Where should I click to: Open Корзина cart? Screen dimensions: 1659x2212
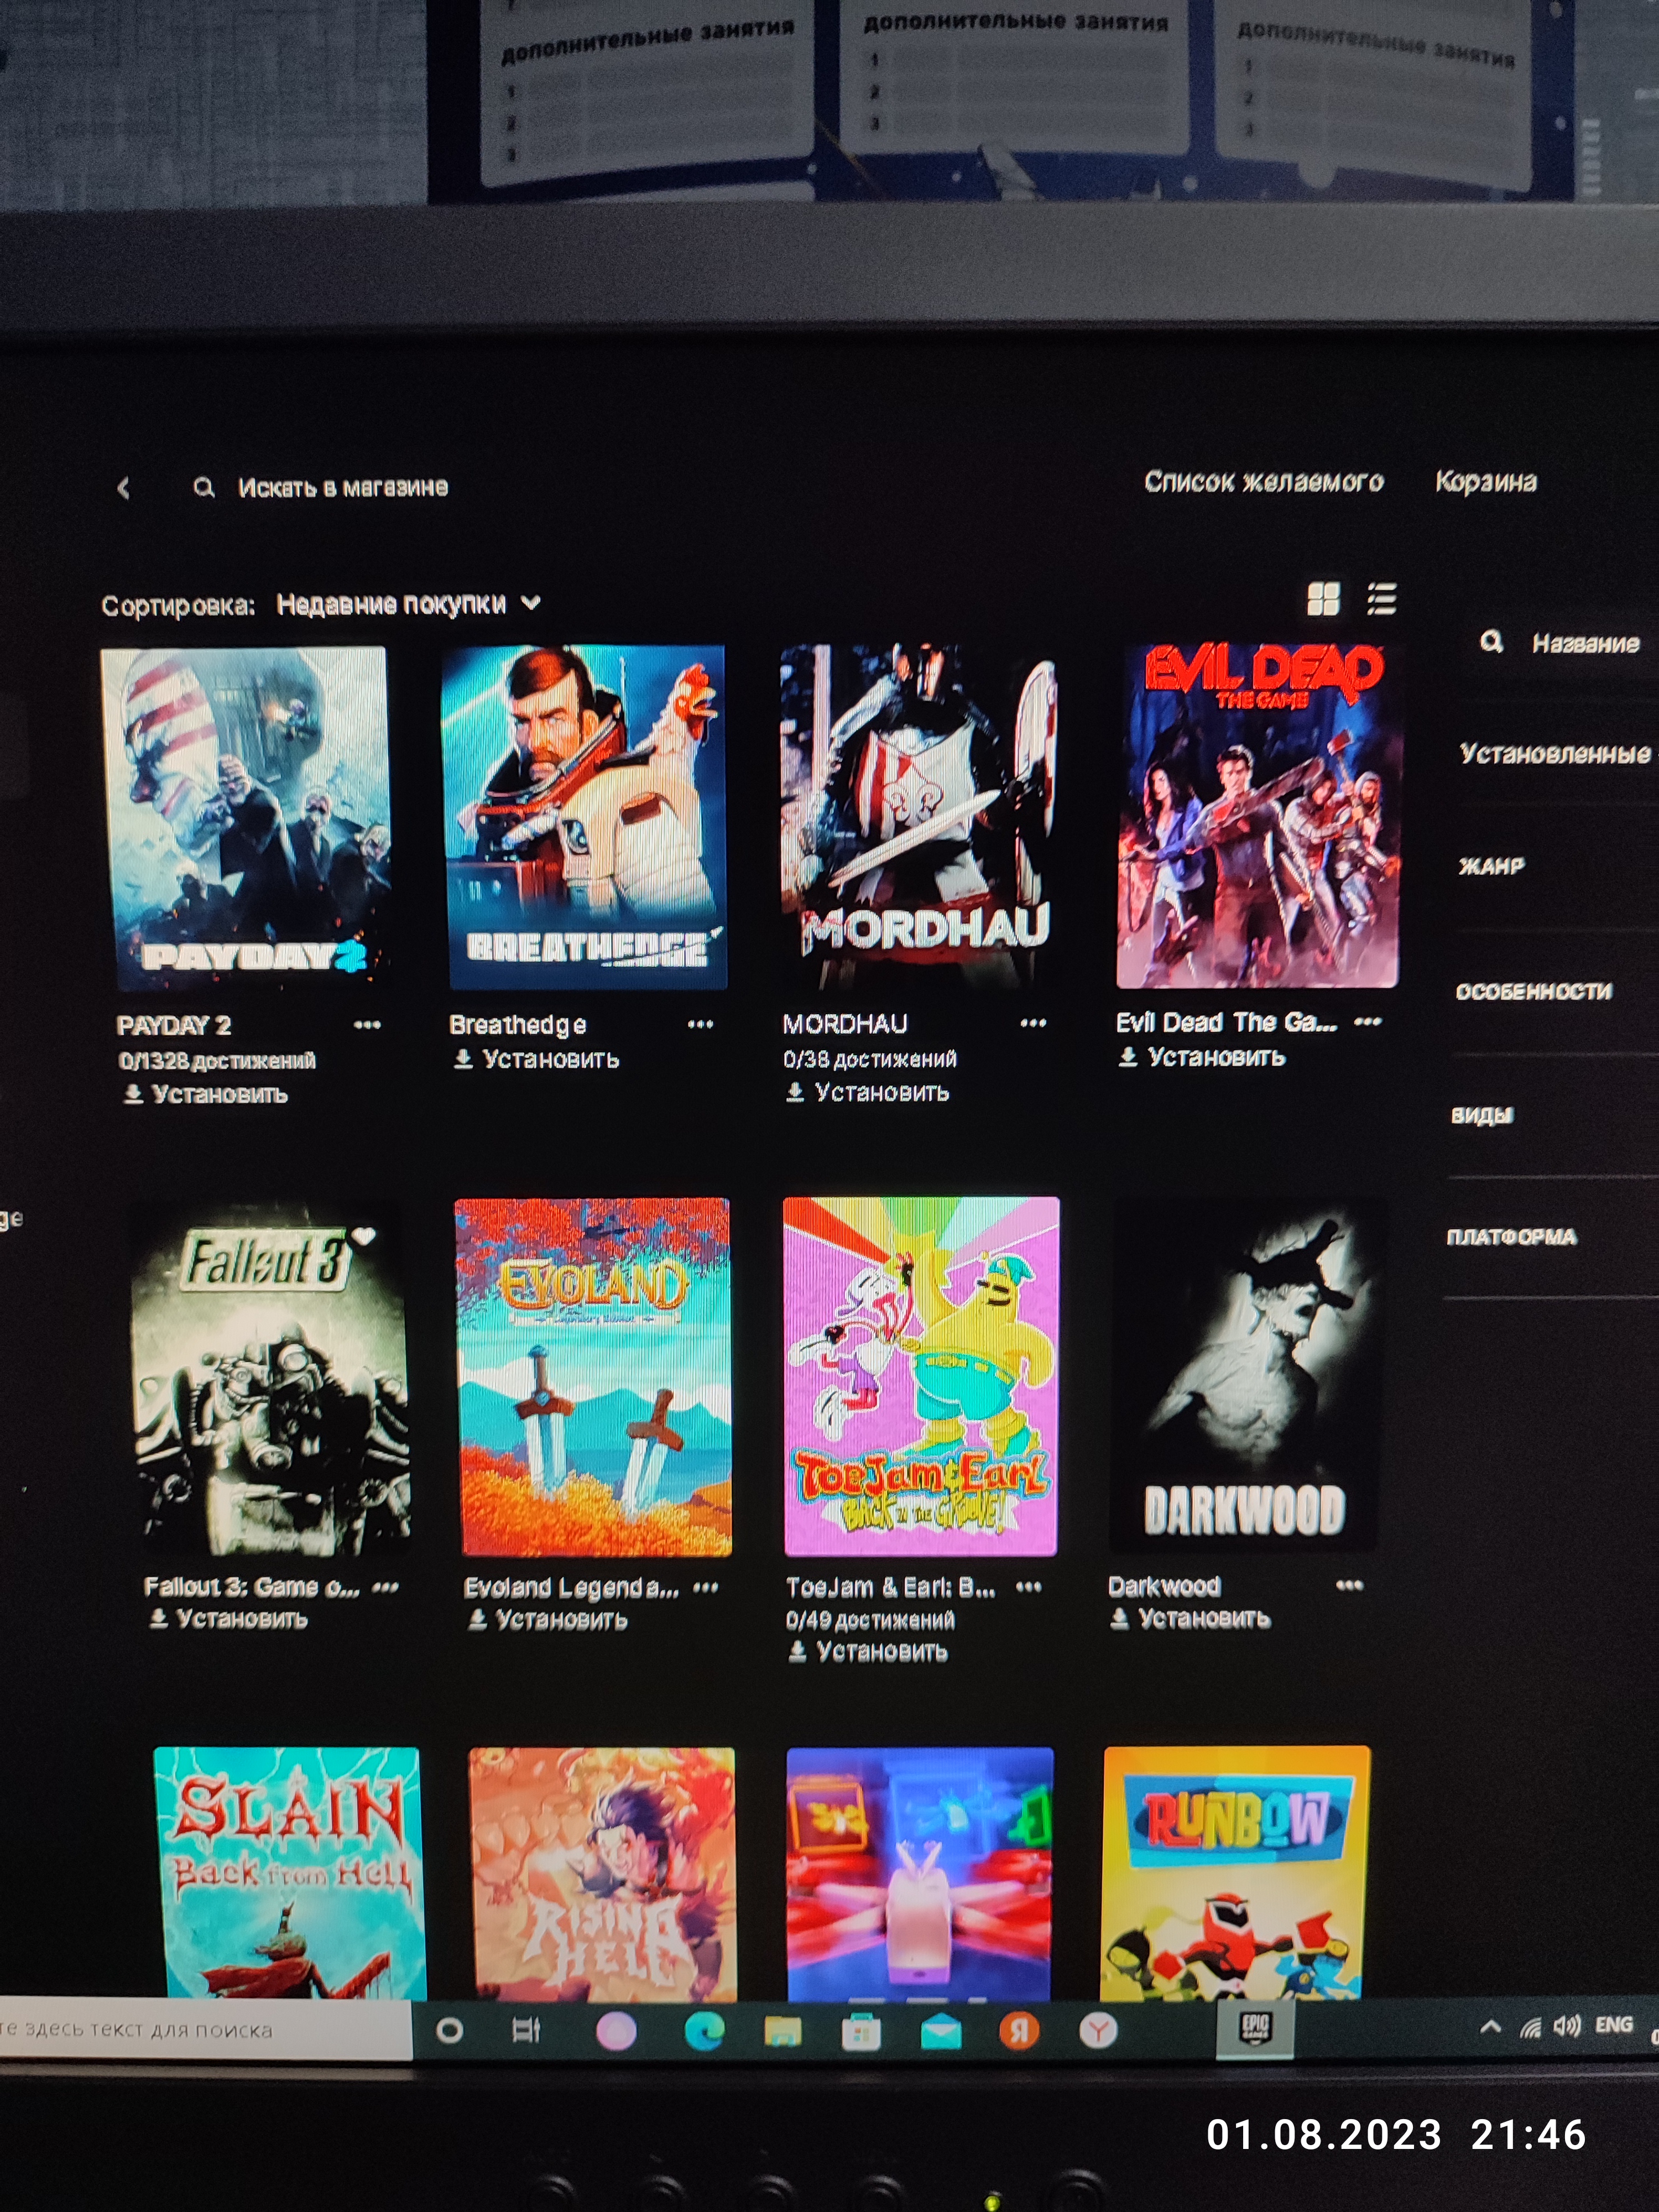(x=1485, y=481)
